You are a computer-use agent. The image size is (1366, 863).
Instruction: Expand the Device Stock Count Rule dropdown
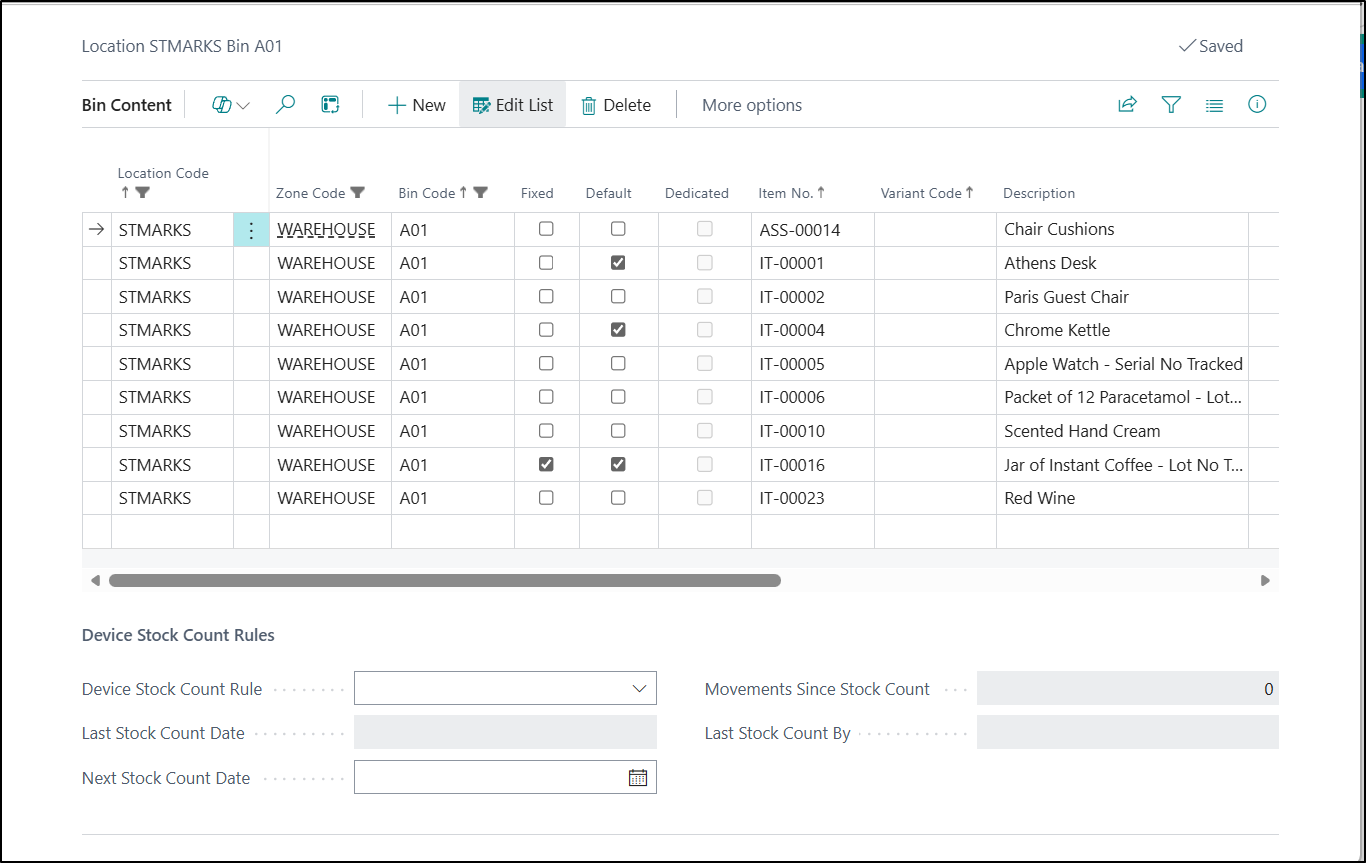tap(639, 689)
